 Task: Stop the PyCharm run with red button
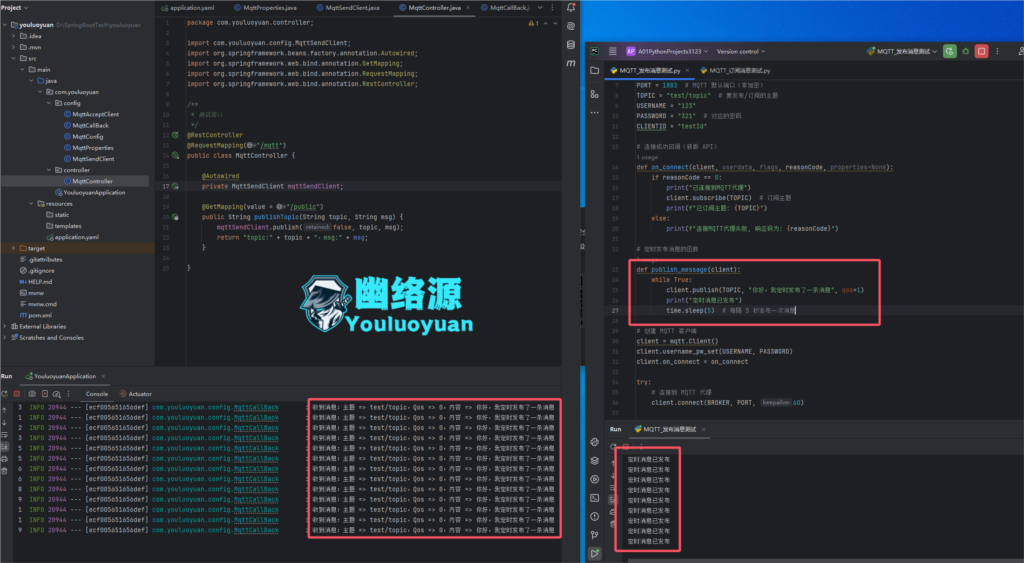pyautogui.click(x=982, y=51)
